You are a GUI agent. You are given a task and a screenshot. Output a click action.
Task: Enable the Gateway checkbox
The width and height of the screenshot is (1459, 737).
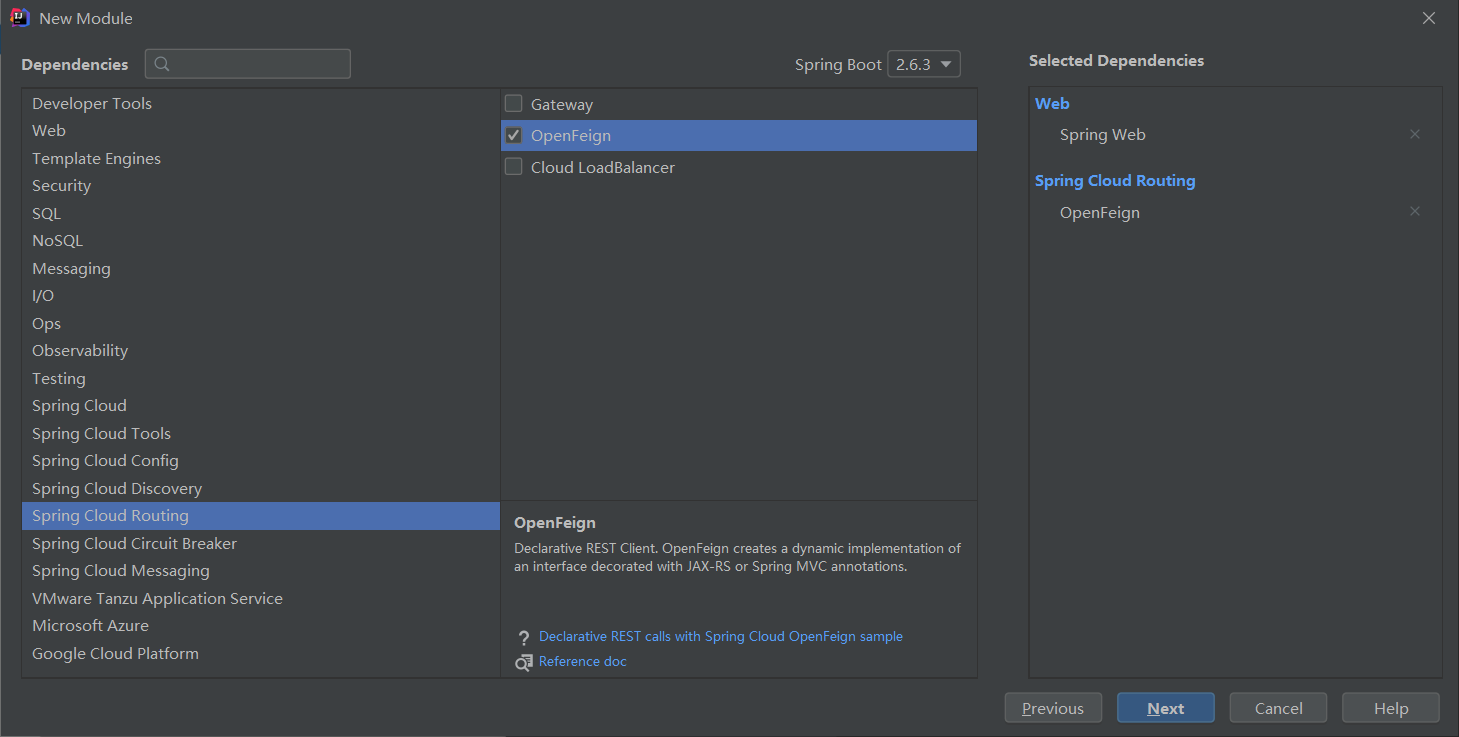(x=514, y=104)
